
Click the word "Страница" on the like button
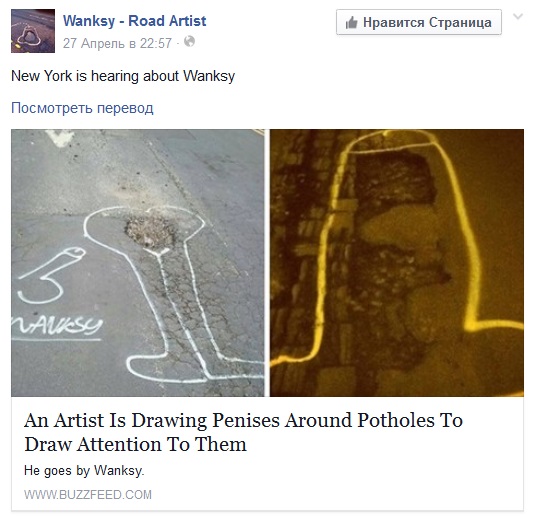(460, 23)
